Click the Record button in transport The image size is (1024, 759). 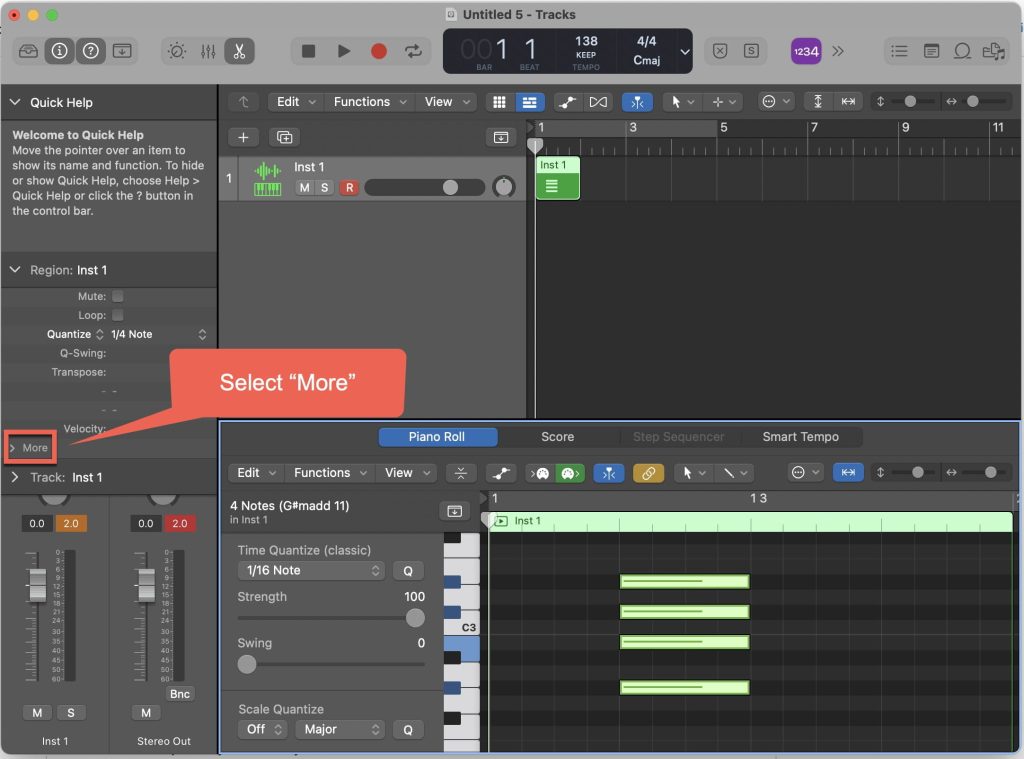click(x=379, y=51)
